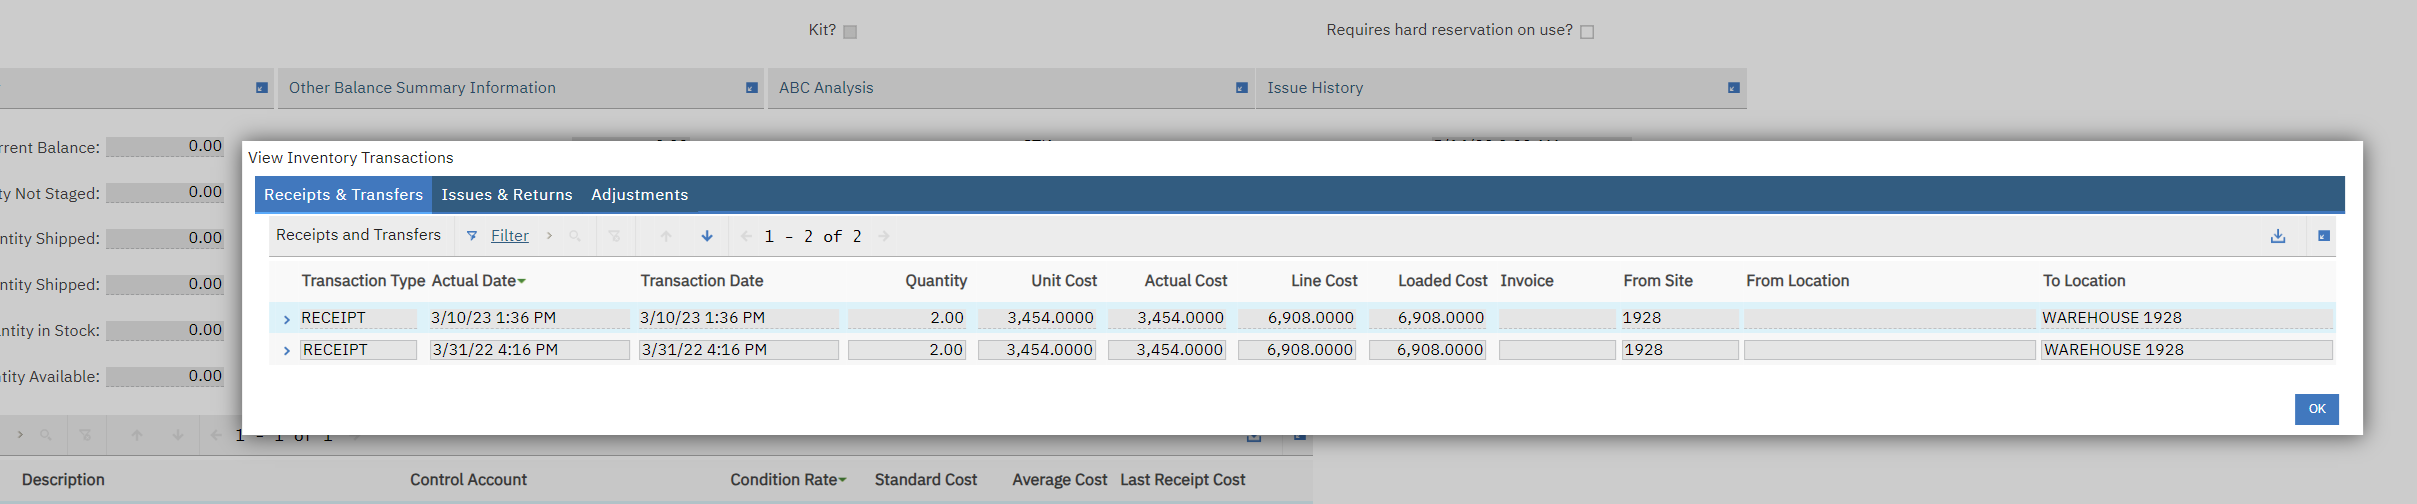Viewport: 2417px width, 504px height.
Task: Select the Receipts & Transfers tab
Action: coord(343,195)
